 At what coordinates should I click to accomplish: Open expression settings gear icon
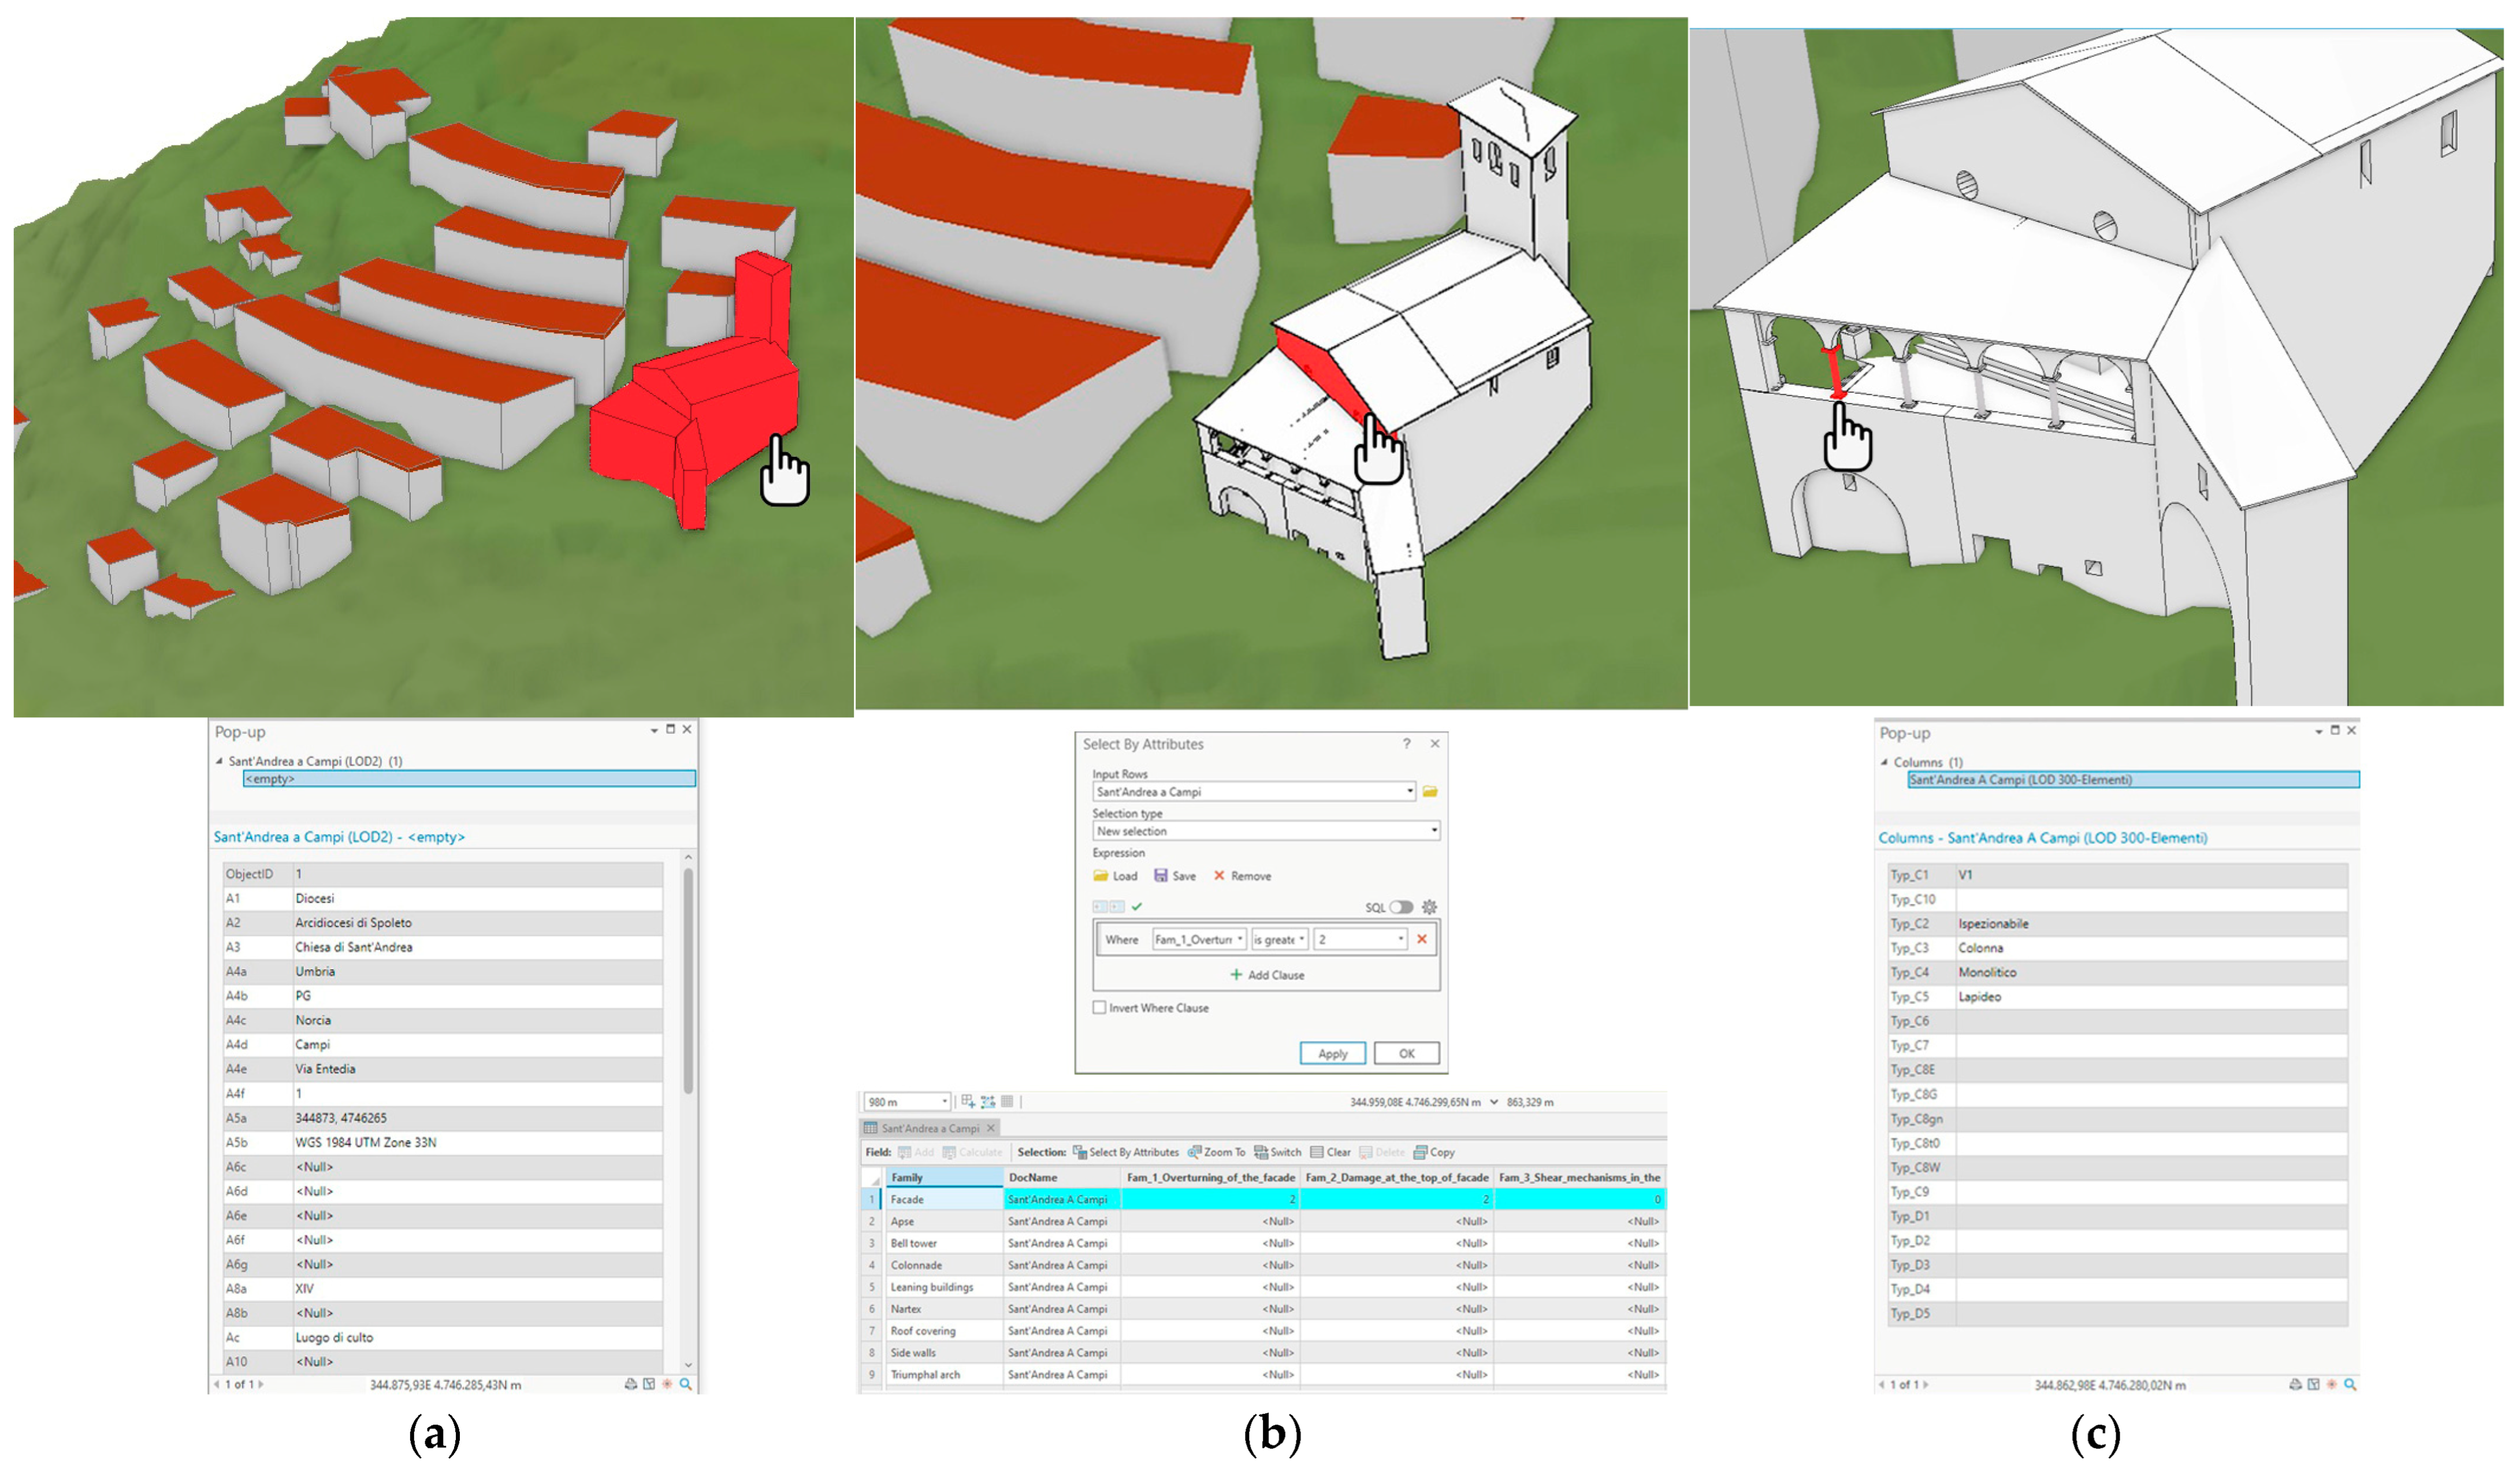point(1430,907)
